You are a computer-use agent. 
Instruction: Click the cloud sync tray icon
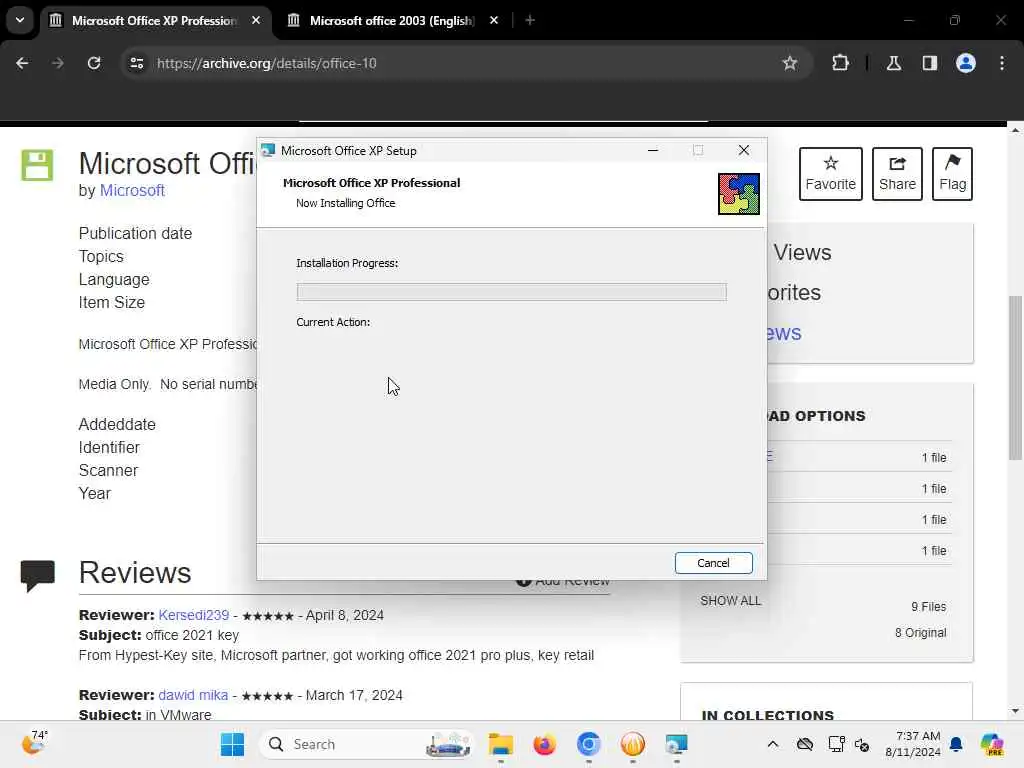[x=805, y=744]
